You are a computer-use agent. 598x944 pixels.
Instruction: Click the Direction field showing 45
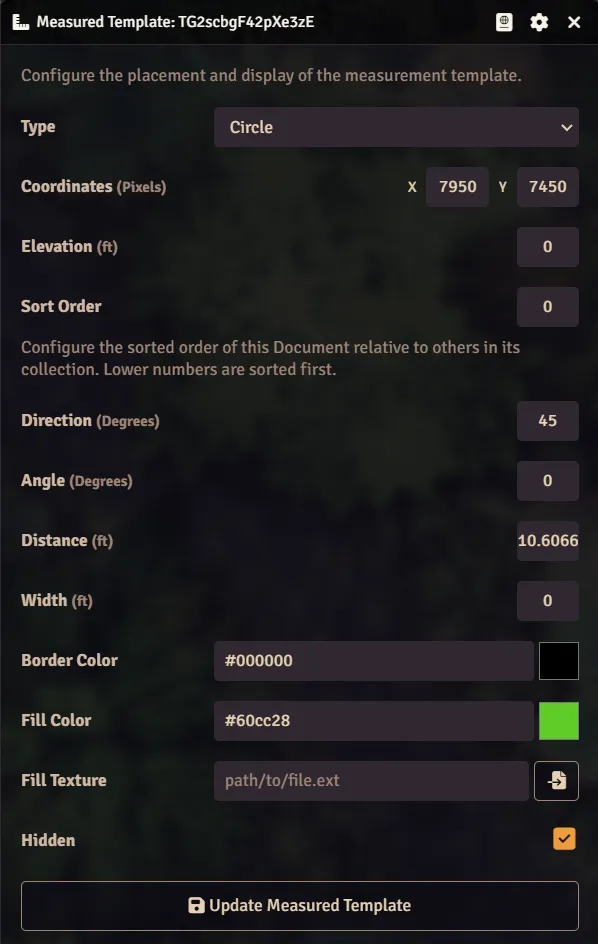point(547,421)
